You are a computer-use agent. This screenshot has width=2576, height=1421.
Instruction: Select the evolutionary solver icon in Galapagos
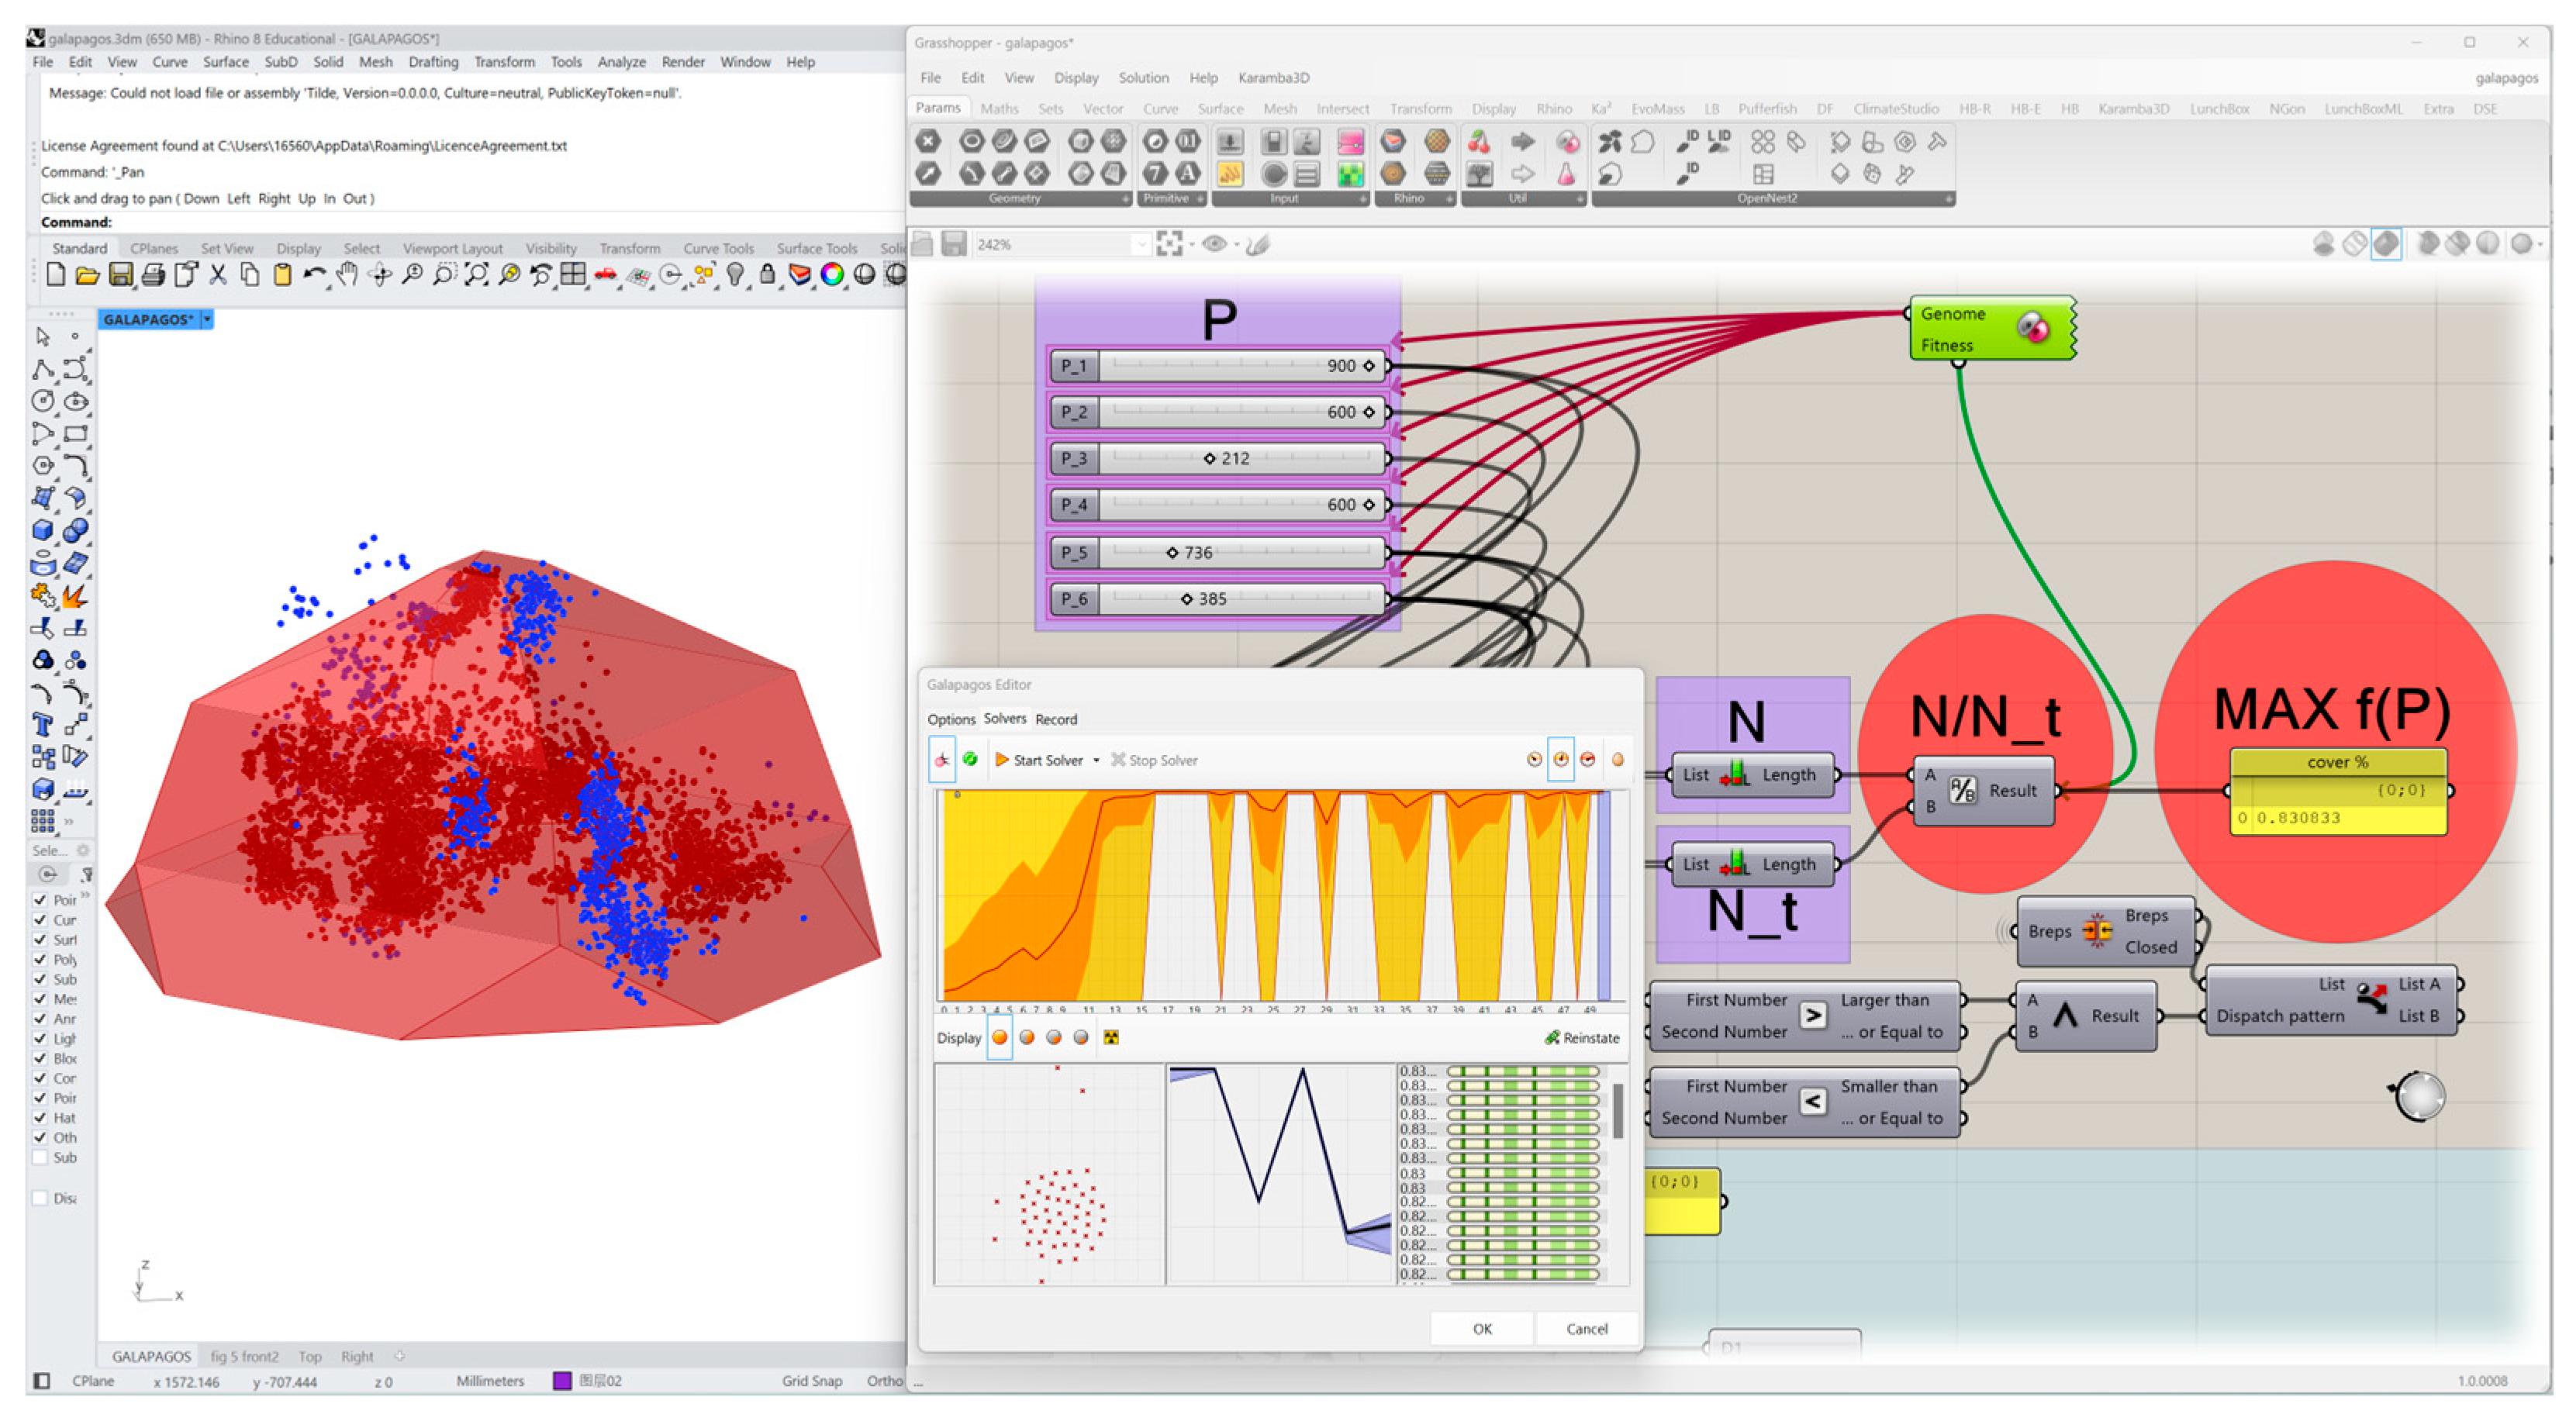[942, 760]
